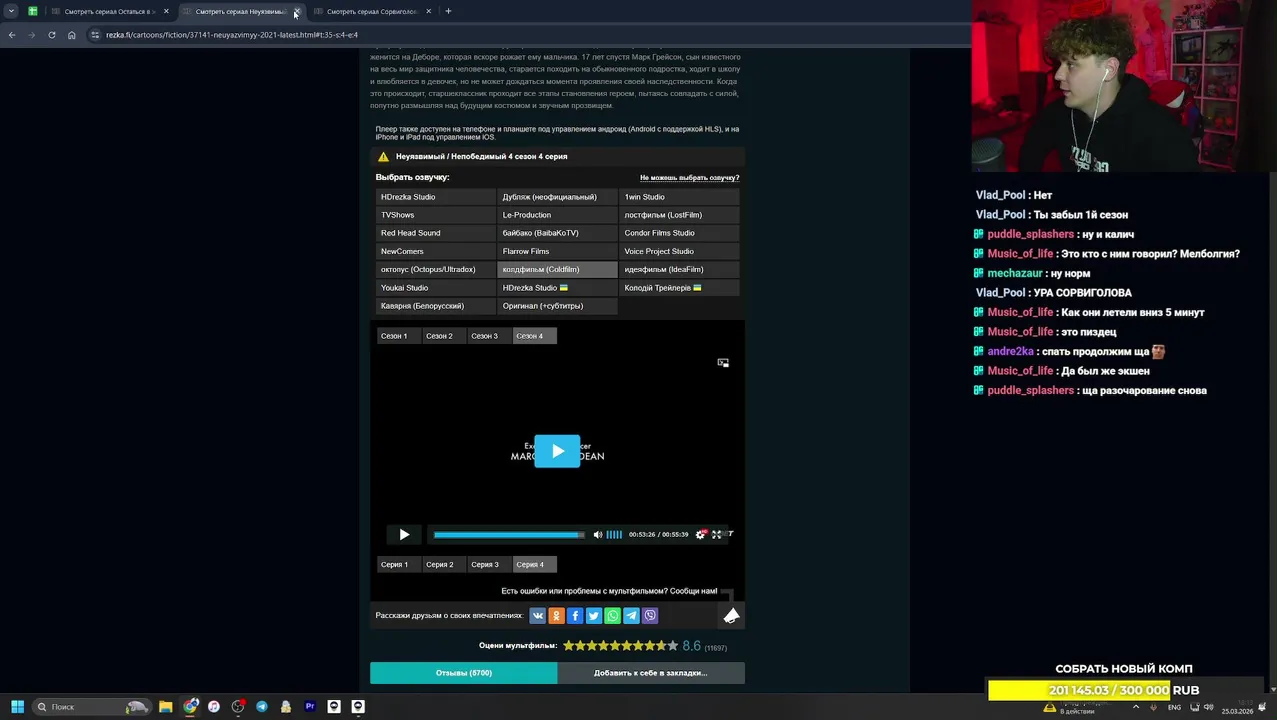Open player quality settings gear
This screenshot has width=1277, height=720.
(700, 534)
